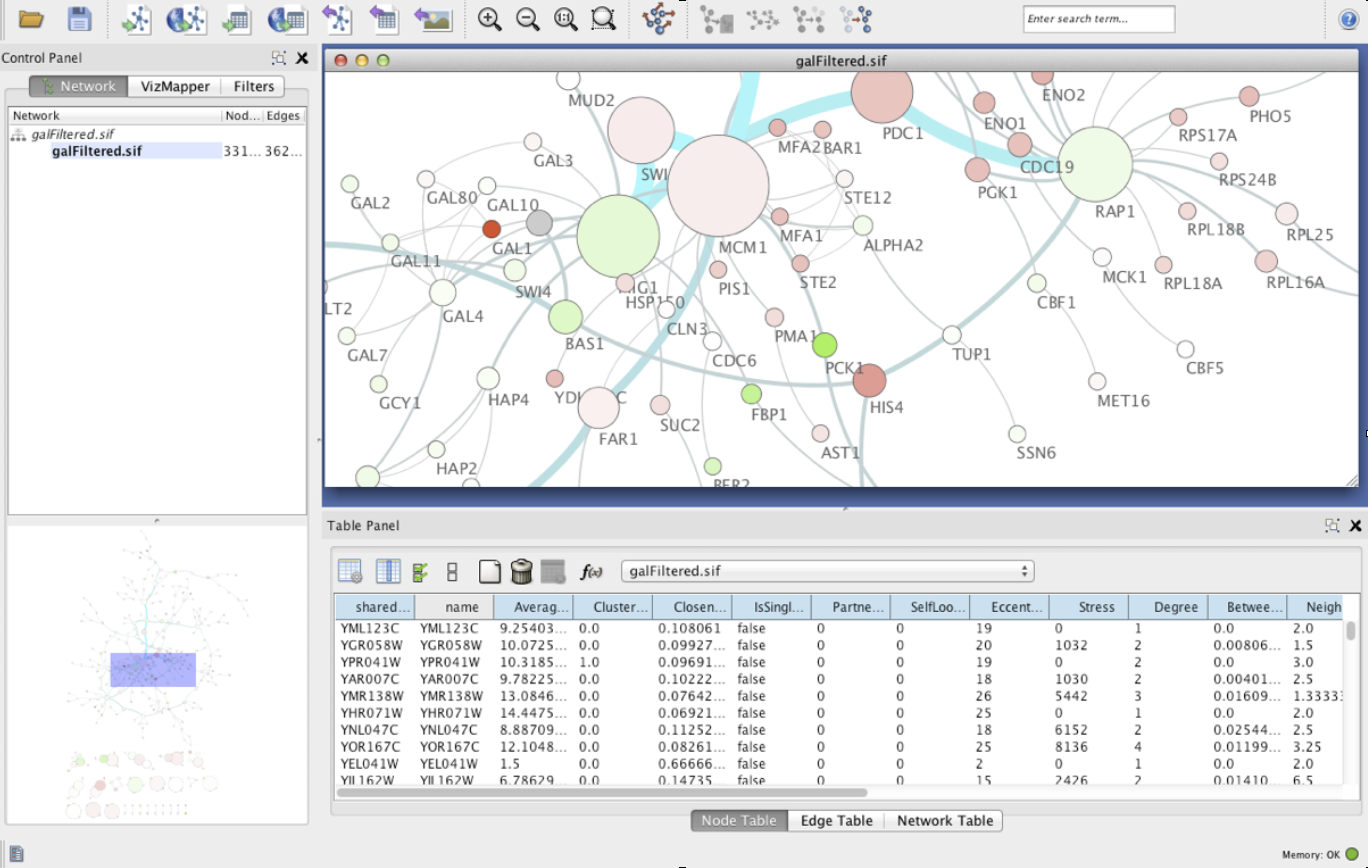The height and width of the screenshot is (868, 1368).
Task: Click the deselect all columns icon
Action: click(x=452, y=572)
